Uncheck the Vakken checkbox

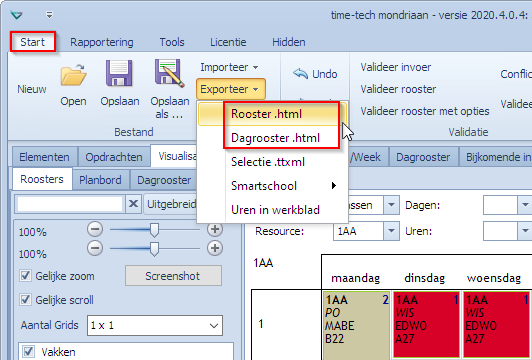point(28,352)
